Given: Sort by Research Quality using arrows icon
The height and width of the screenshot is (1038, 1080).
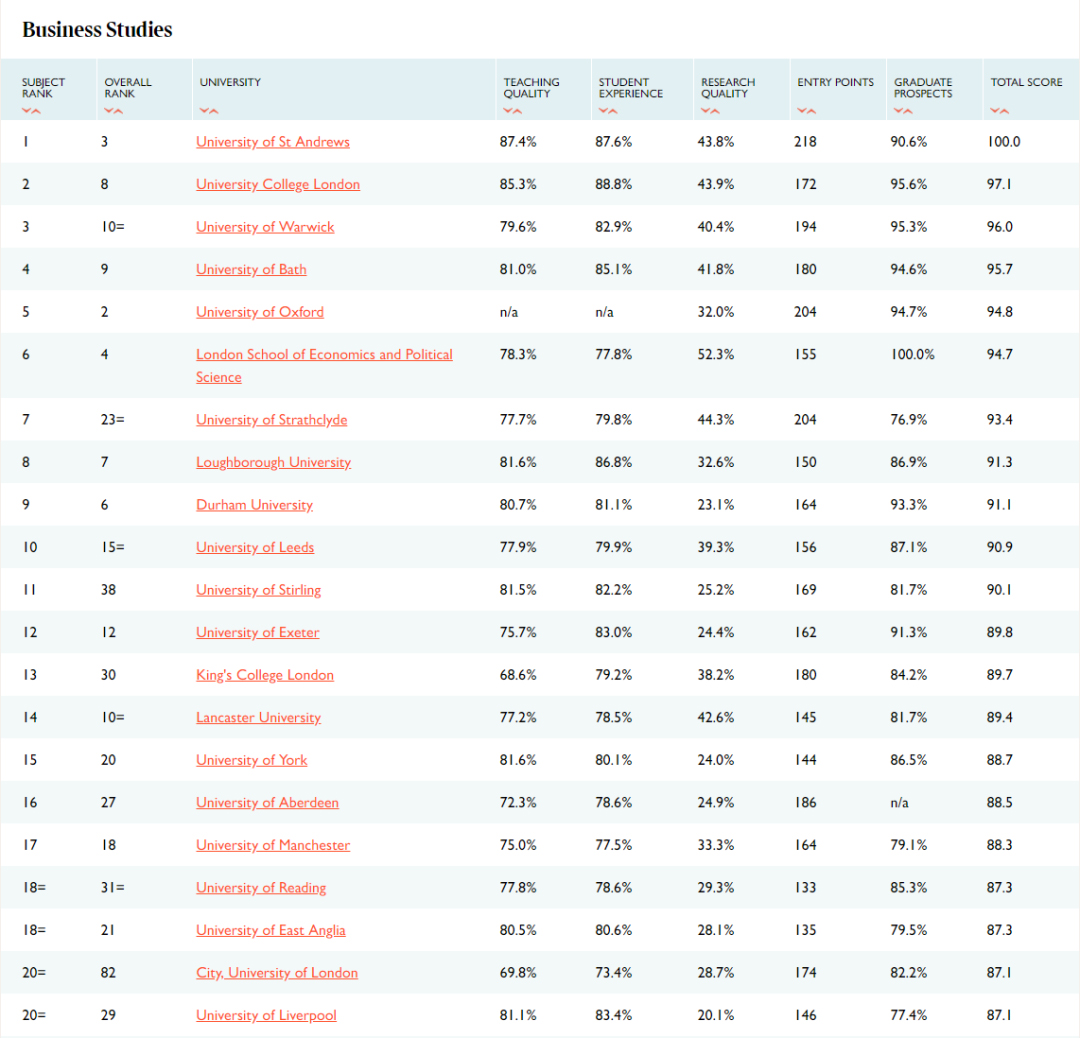Looking at the screenshot, I should (709, 111).
